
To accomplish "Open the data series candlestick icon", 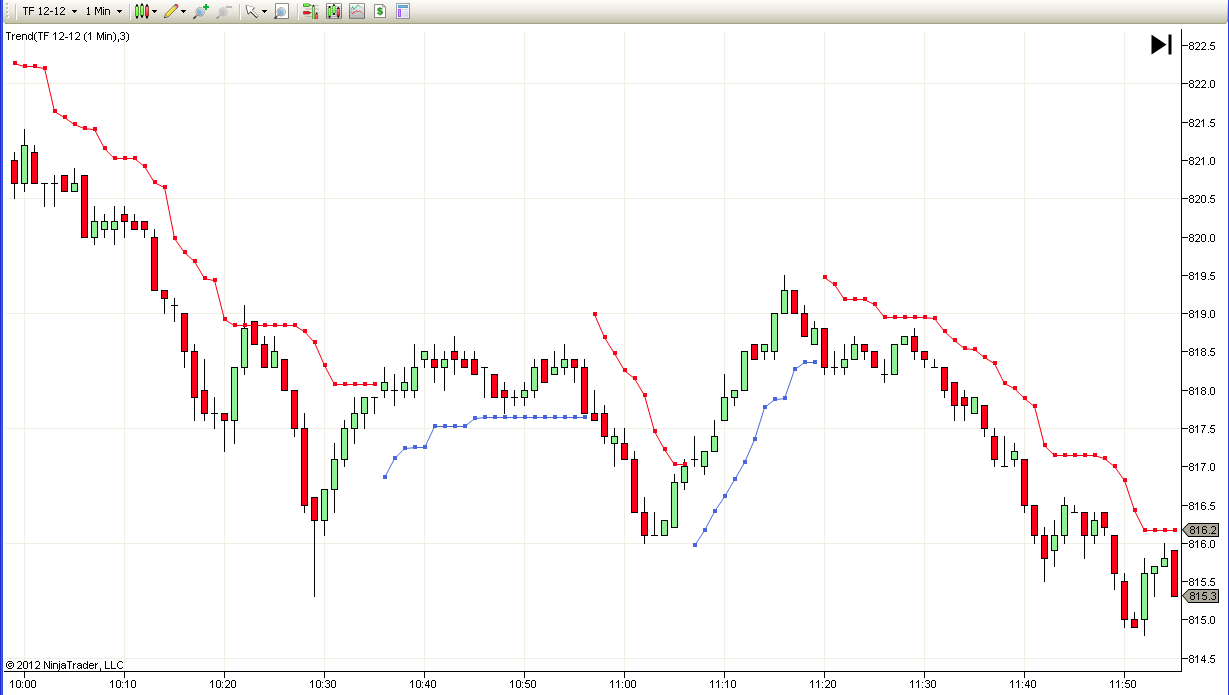I will point(333,12).
